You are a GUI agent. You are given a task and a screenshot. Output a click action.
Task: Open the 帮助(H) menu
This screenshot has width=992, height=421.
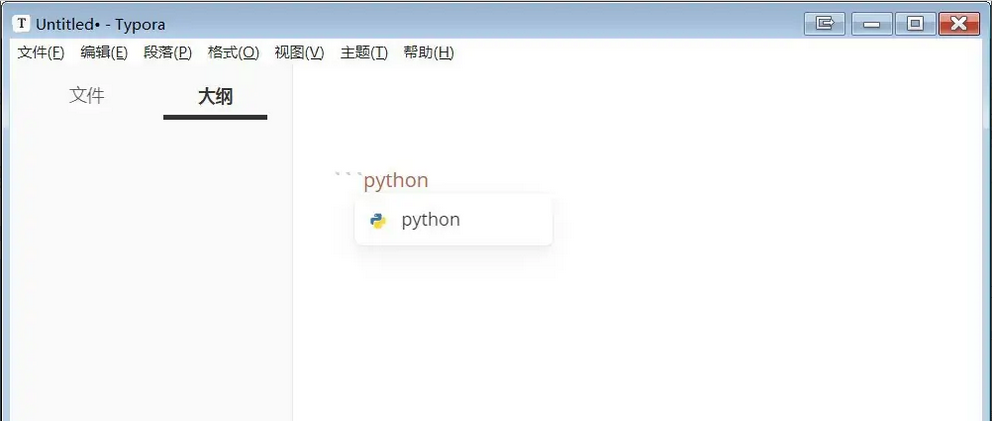(429, 53)
